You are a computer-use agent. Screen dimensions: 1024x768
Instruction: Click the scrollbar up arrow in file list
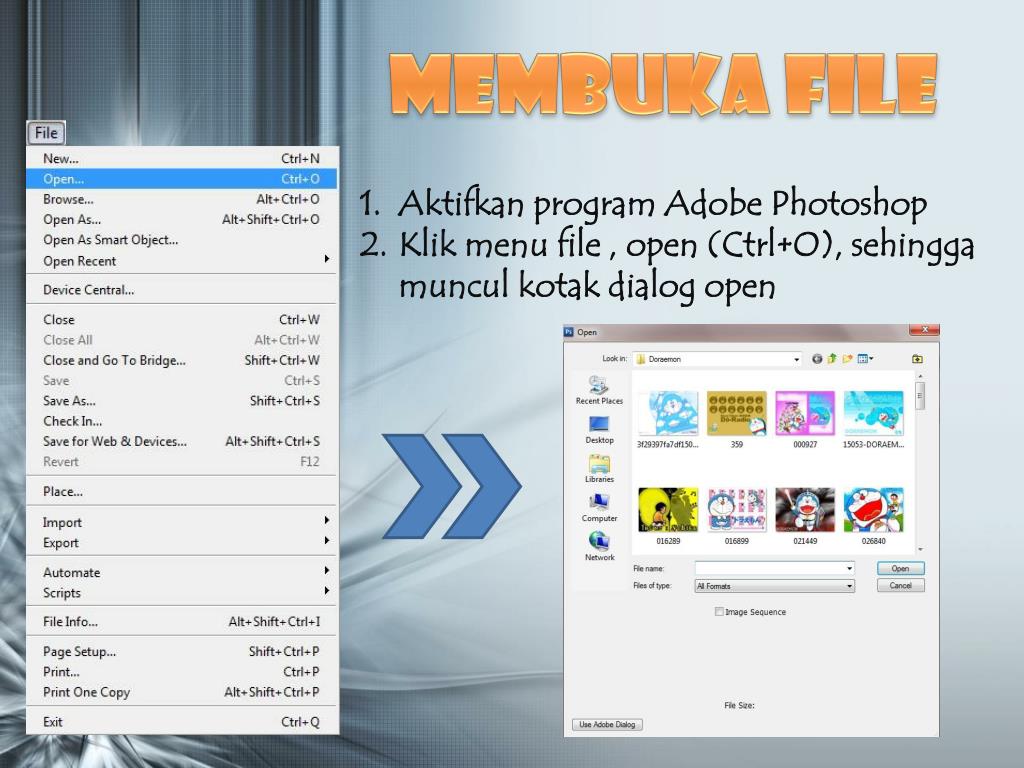[x=920, y=376]
